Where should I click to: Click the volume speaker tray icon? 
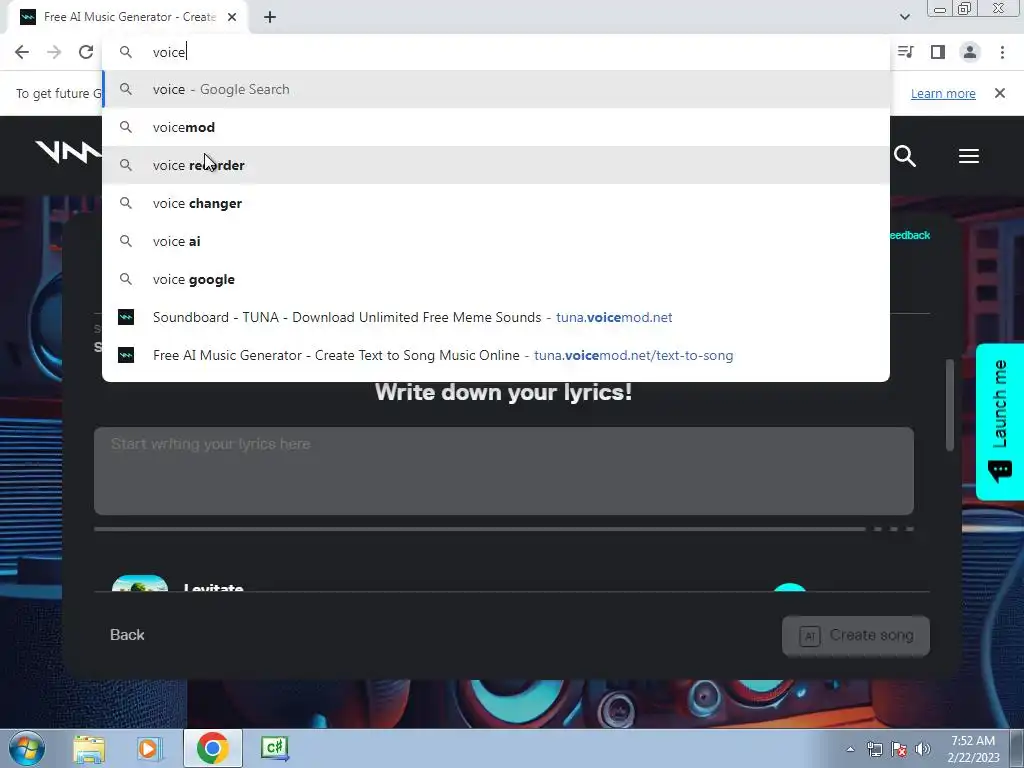(x=923, y=749)
